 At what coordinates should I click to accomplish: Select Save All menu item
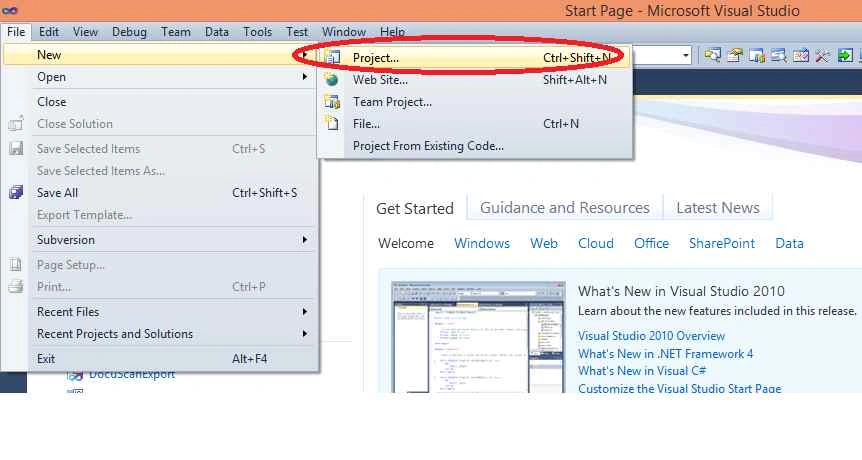pyautogui.click(x=160, y=192)
